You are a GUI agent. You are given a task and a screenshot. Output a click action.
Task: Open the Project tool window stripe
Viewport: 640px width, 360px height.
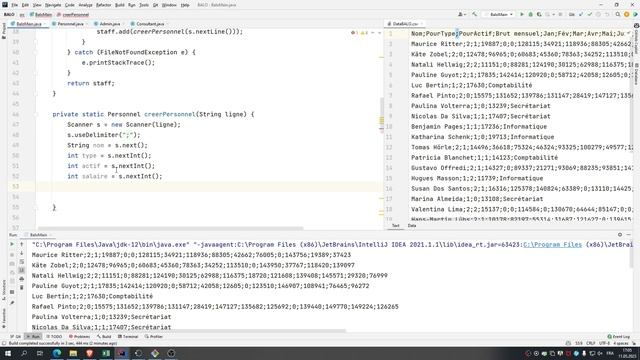[4, 31]
